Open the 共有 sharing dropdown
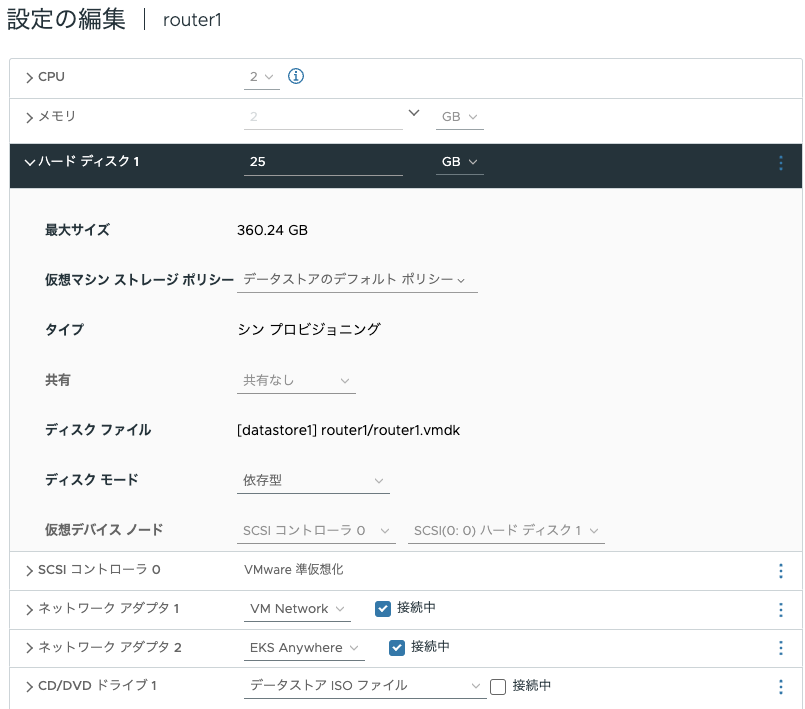Image resolution: width=805 pixels, height=709 pixels. 294,381
